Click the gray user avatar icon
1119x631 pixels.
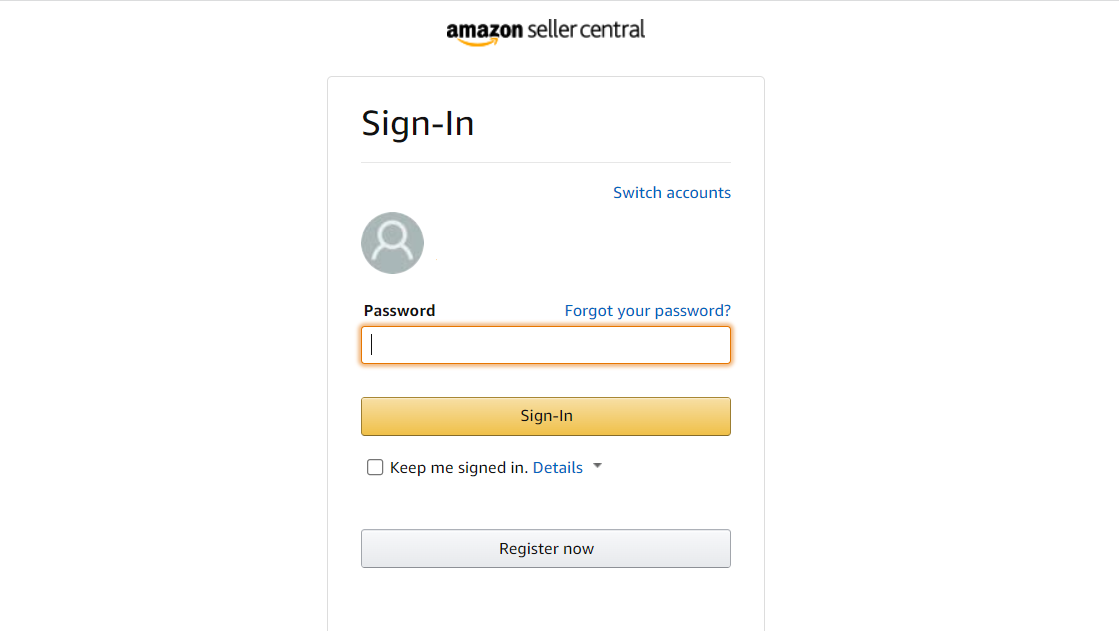click(393, 243)
